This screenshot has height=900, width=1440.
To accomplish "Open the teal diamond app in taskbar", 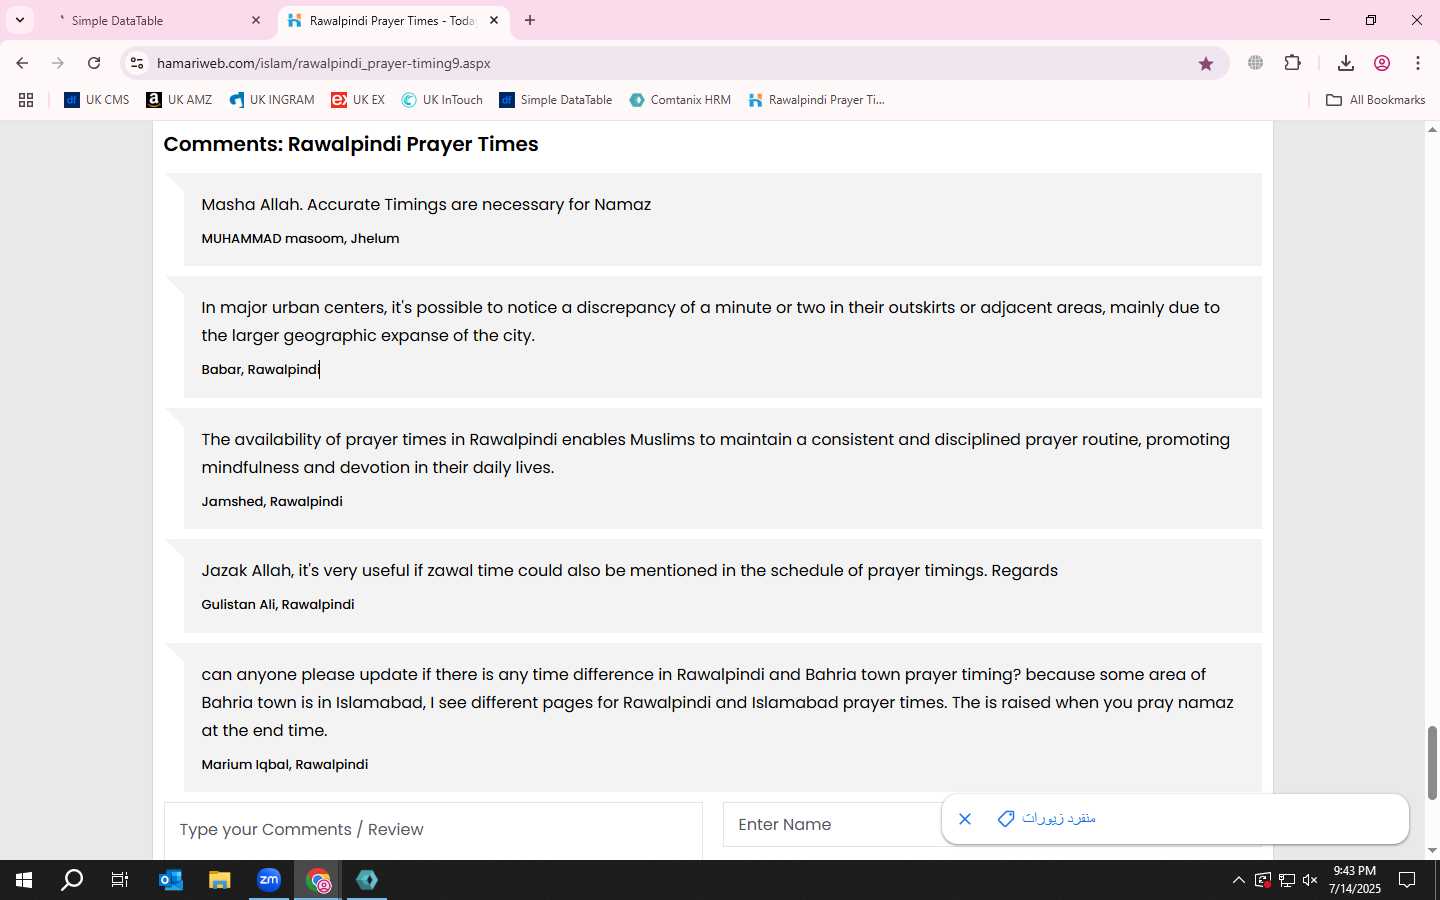I will click(x=367, y=880).
